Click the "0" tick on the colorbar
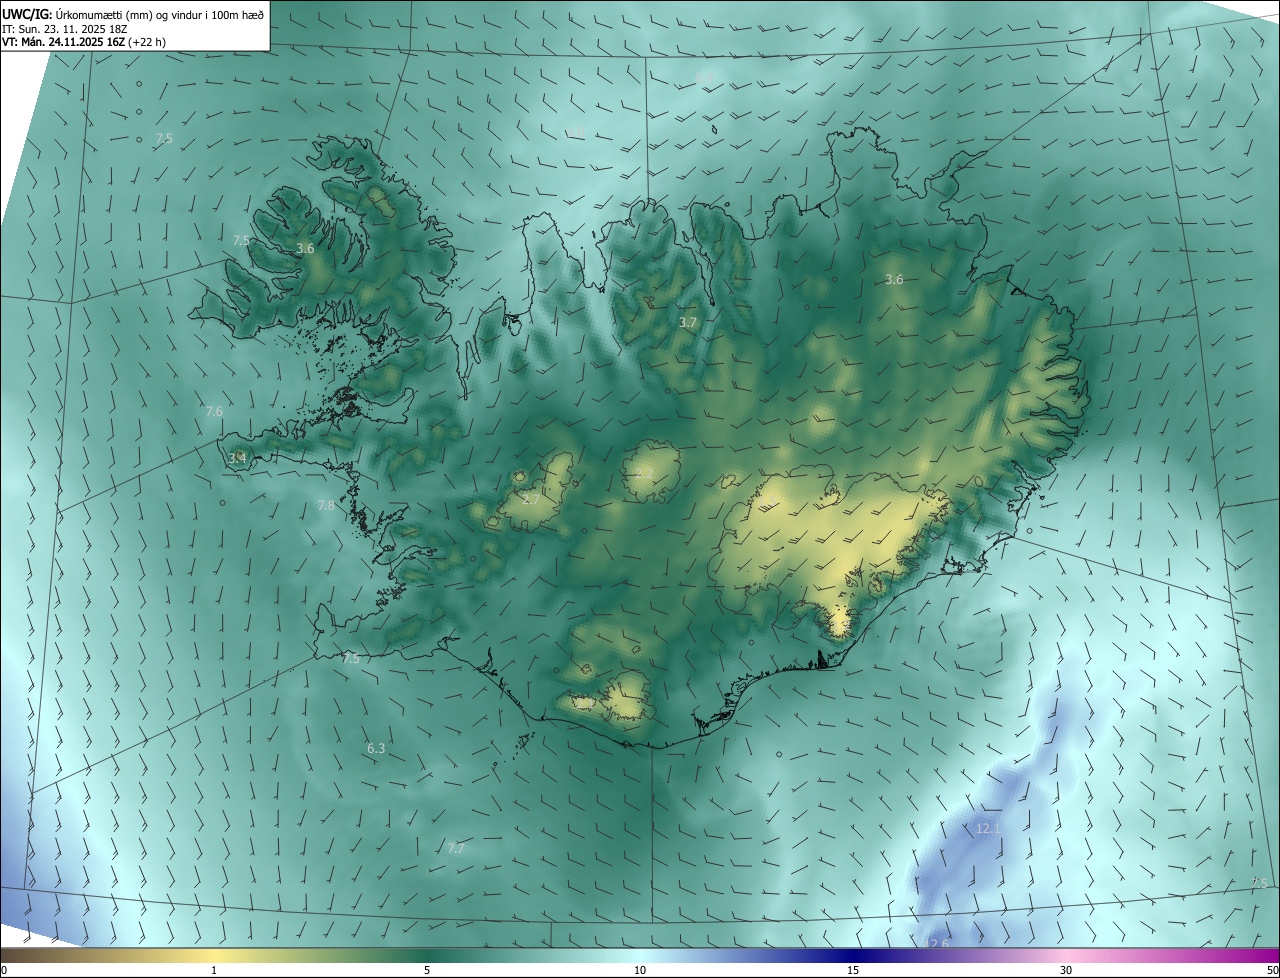1280x978 pixels. pos(4,970)
